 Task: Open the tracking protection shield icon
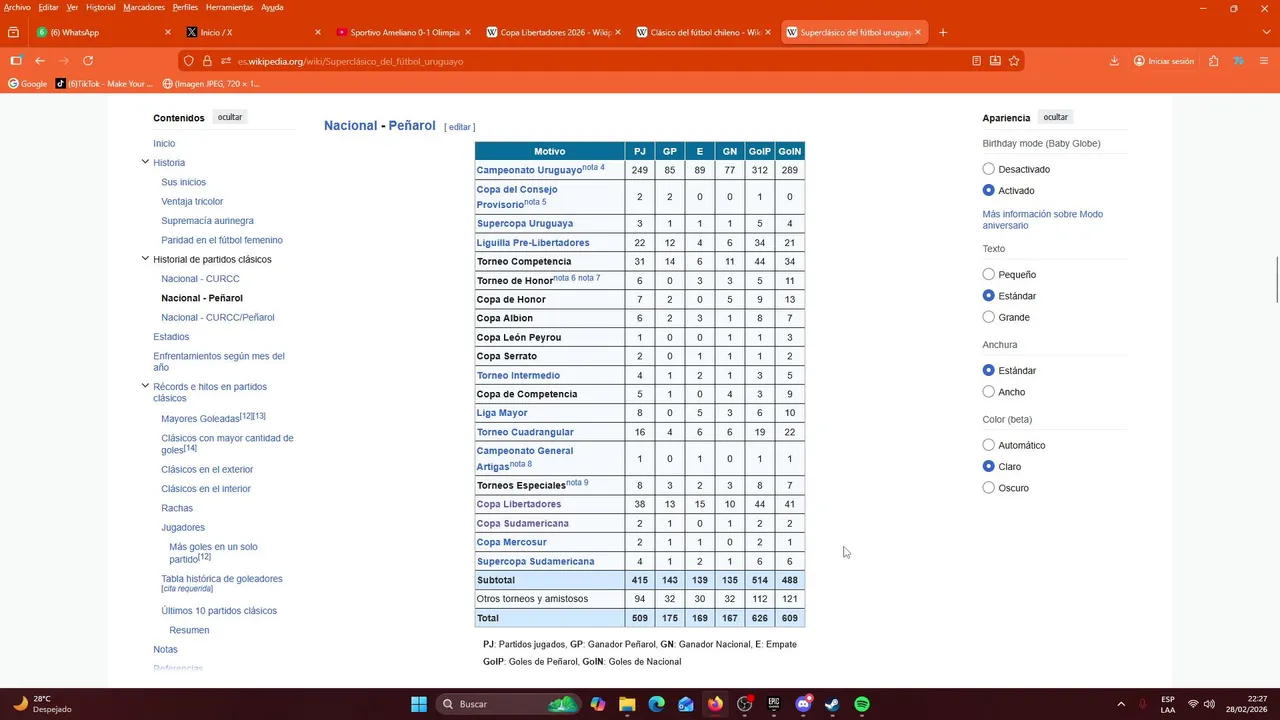(188, 61)
